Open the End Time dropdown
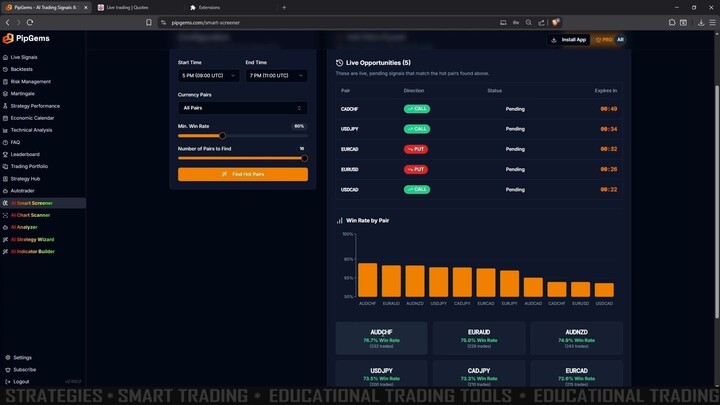720x405 pixels. (276, 75)
